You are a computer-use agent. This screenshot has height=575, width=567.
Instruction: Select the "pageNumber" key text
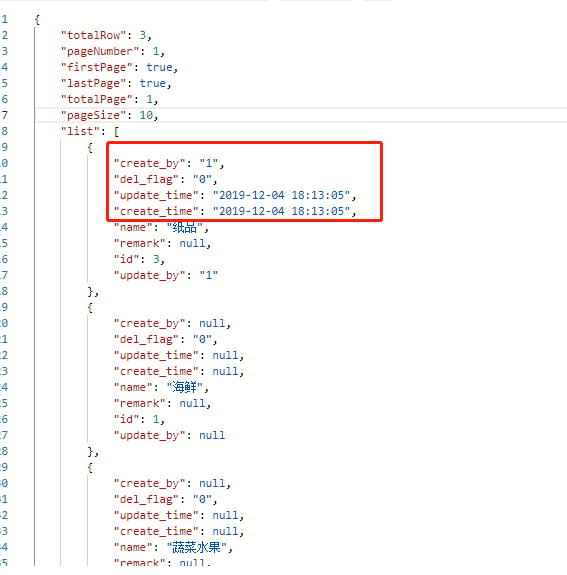[x=100, y=51]
